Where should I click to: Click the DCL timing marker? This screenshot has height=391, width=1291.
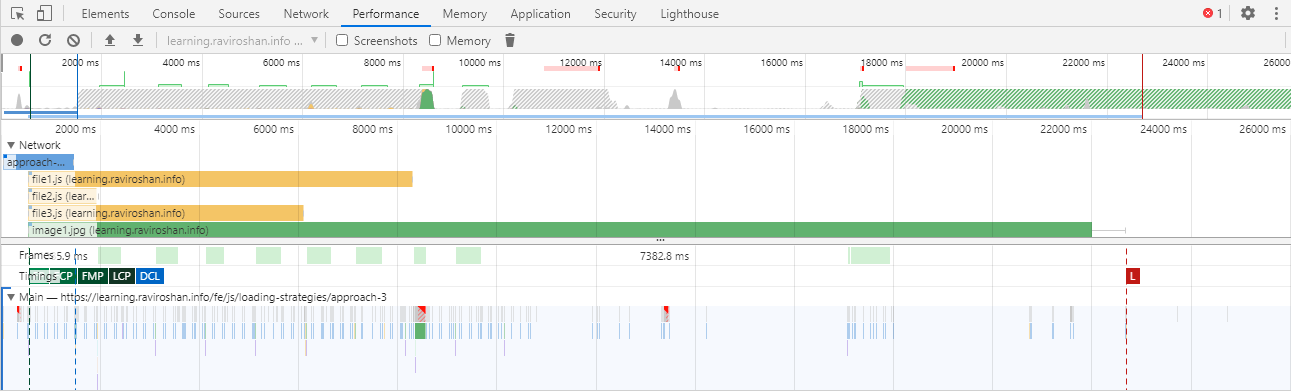coord(149,276)
